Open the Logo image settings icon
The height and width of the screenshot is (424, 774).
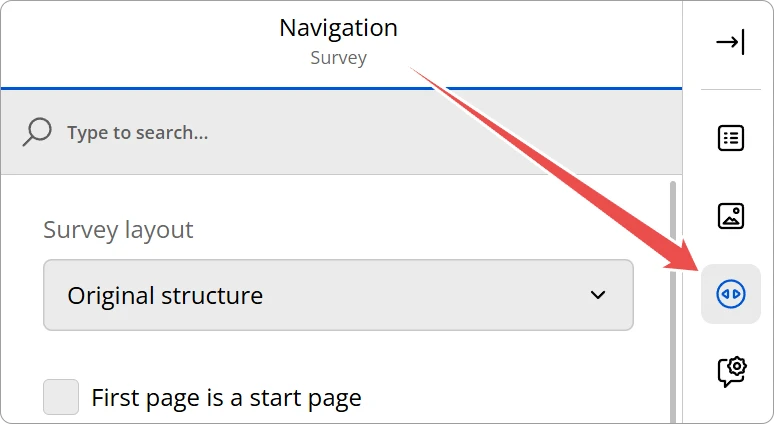(x=731, y=216)
